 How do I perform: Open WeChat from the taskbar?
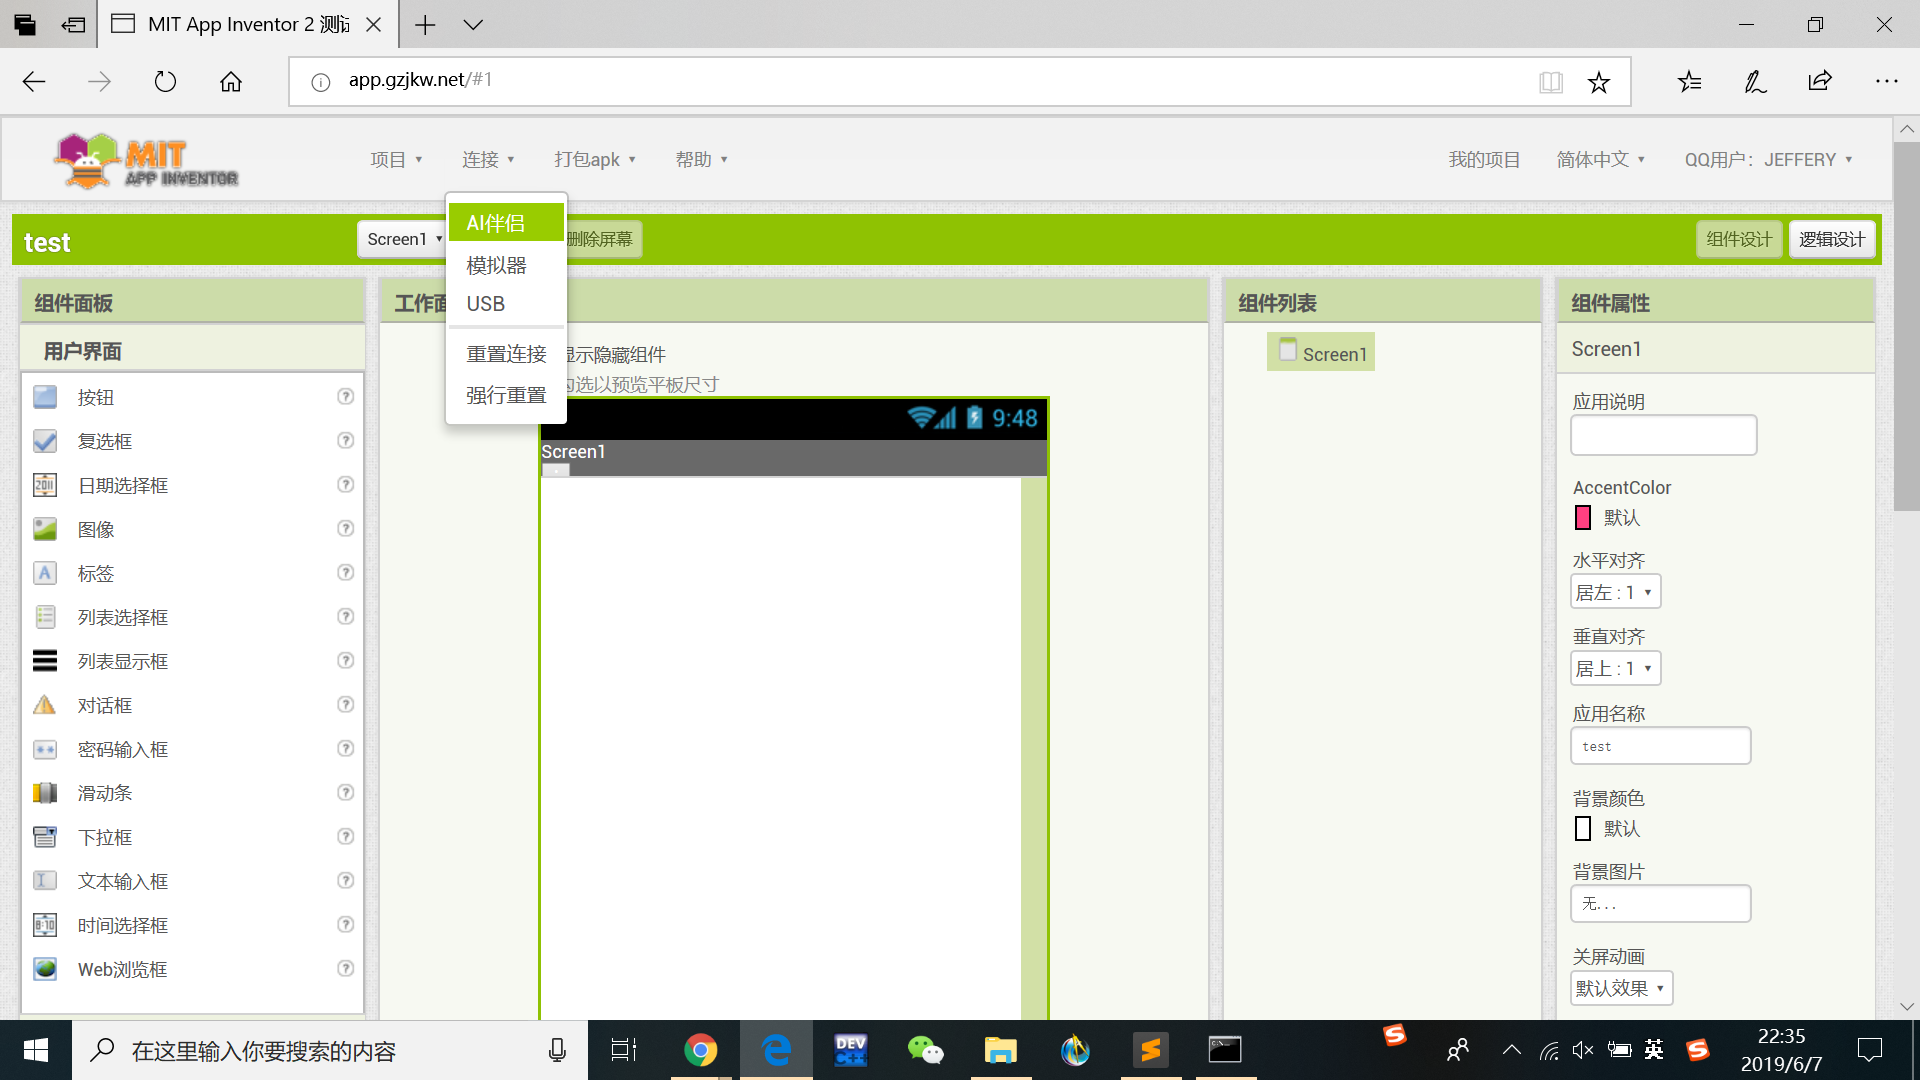pyautogui.click(x=925, y=1050)
